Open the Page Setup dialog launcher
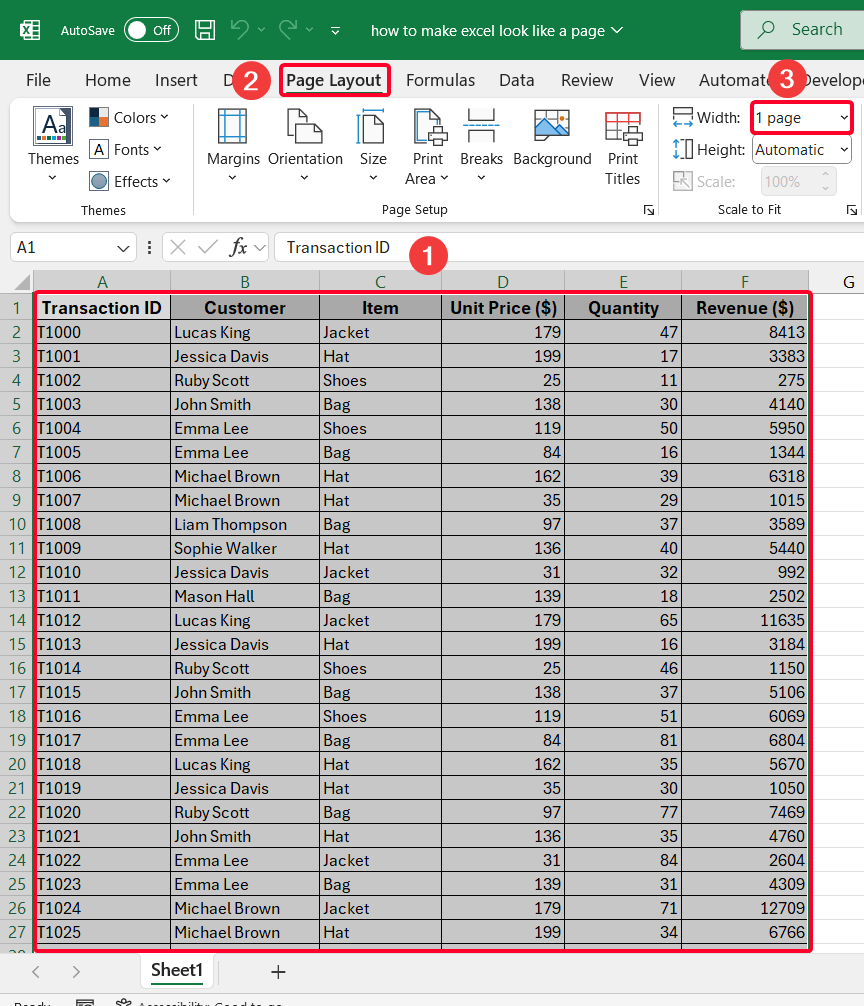Viewport: 864px width, 1006px height. tap(648, 209)
